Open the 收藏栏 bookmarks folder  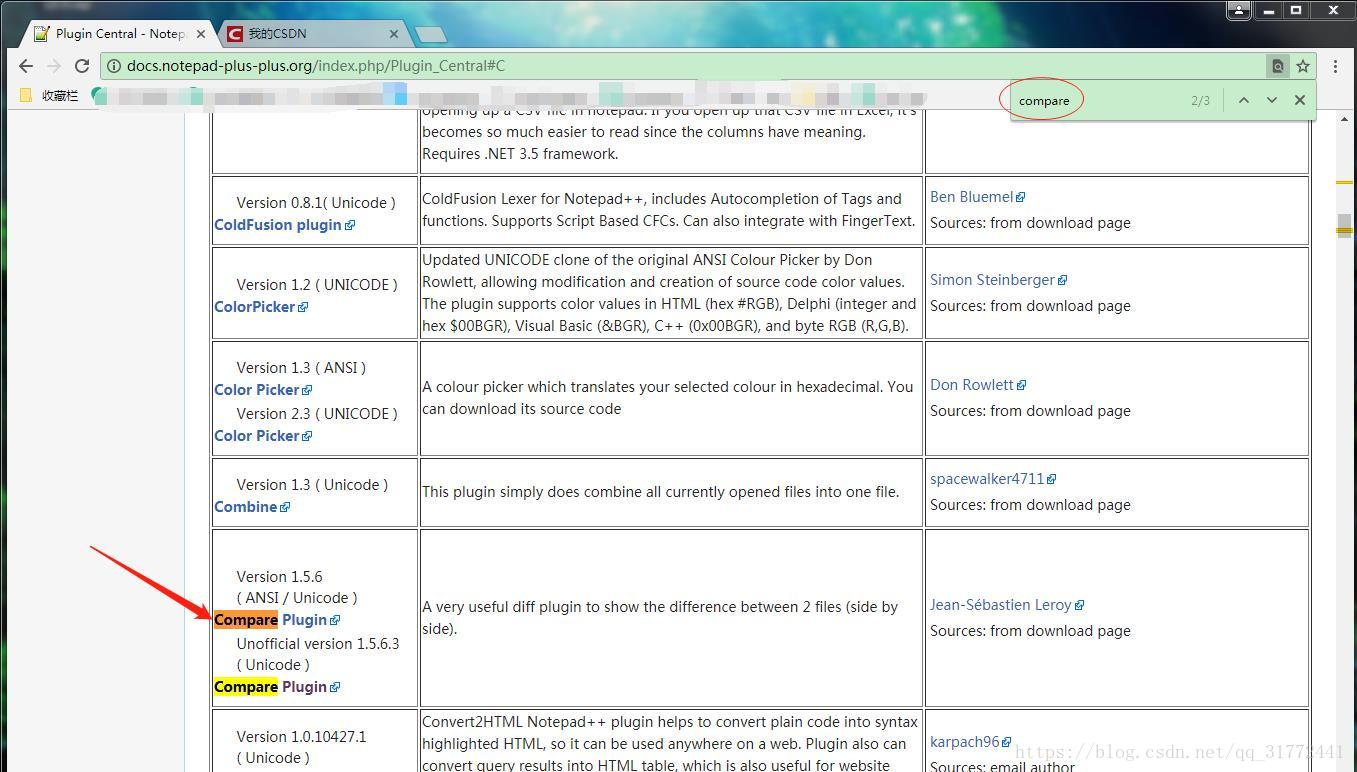(50, 96)
